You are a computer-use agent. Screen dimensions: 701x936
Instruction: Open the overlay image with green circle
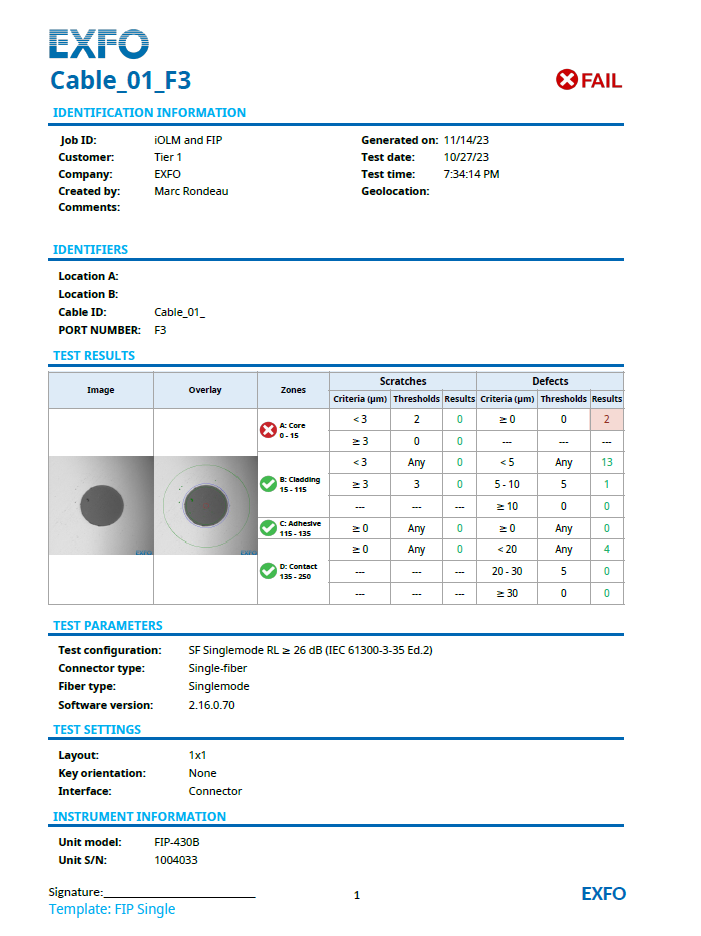tap(205, 506)
